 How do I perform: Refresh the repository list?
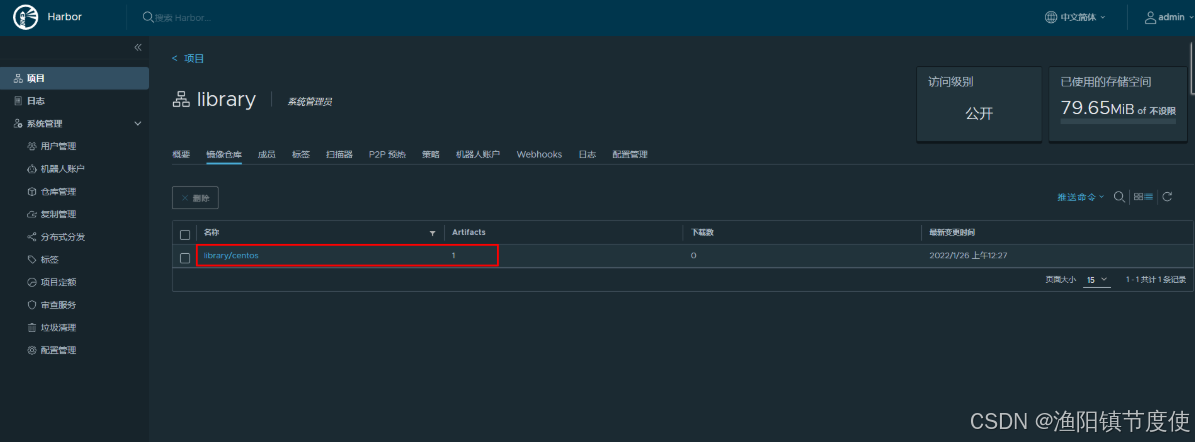[x=1167, y=197]
